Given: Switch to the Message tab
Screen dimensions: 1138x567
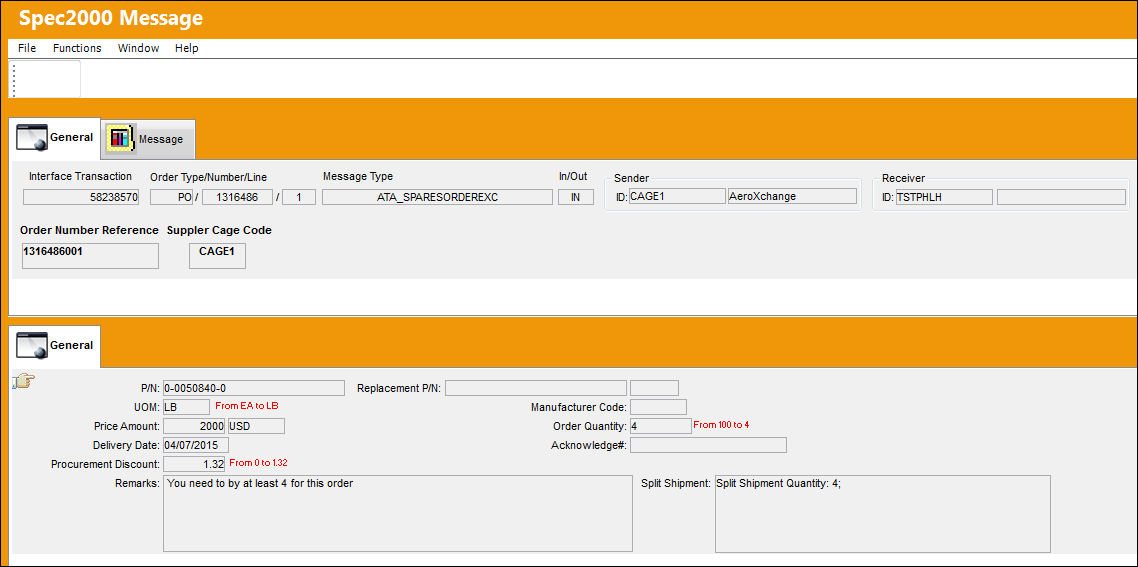Looking at the screenshot, I should click(148, 139).
